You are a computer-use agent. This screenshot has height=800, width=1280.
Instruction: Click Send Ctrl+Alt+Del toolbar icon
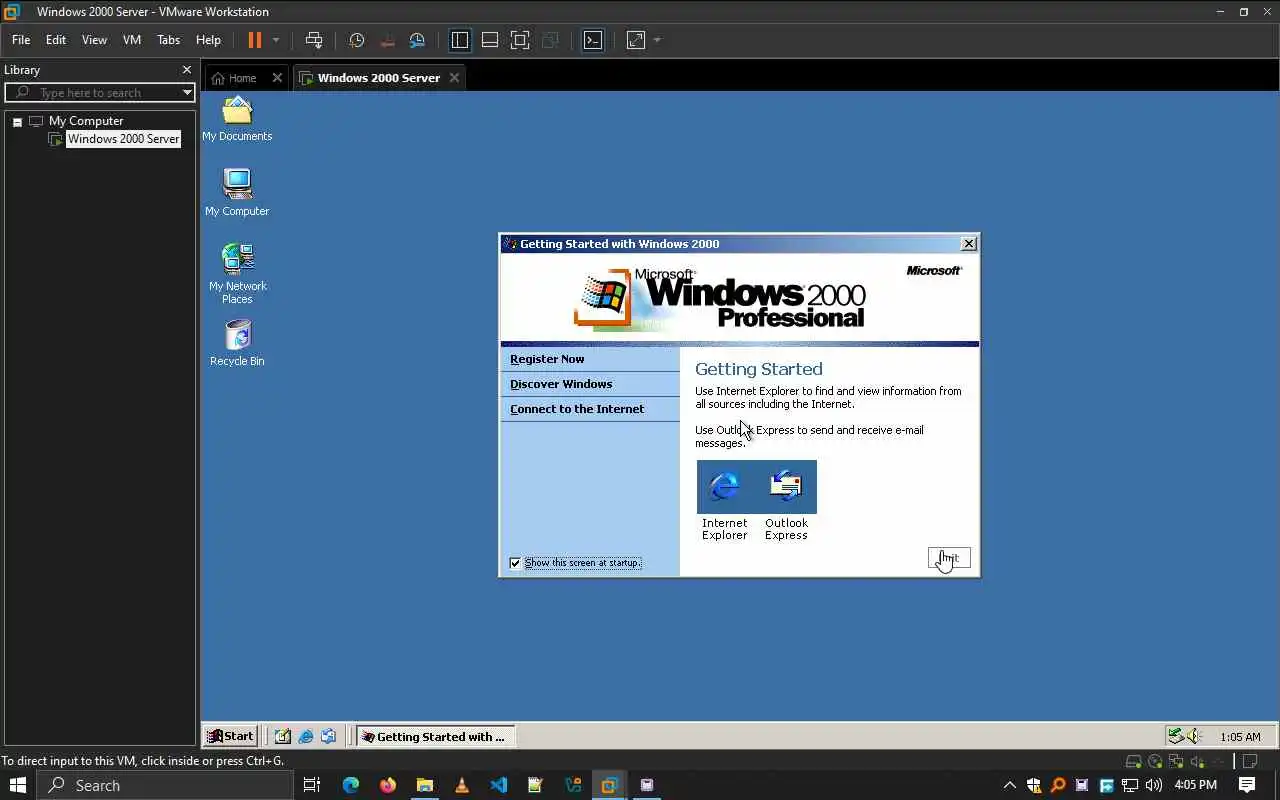(x=314, y=40)
